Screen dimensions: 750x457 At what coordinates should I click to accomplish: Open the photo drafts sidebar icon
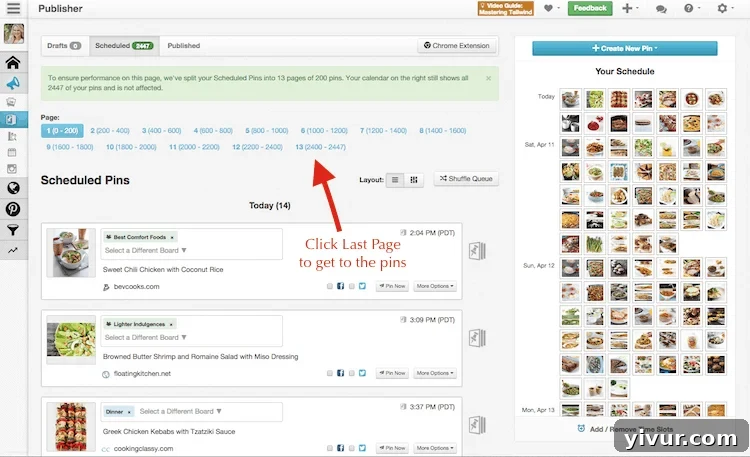point(11,102)
